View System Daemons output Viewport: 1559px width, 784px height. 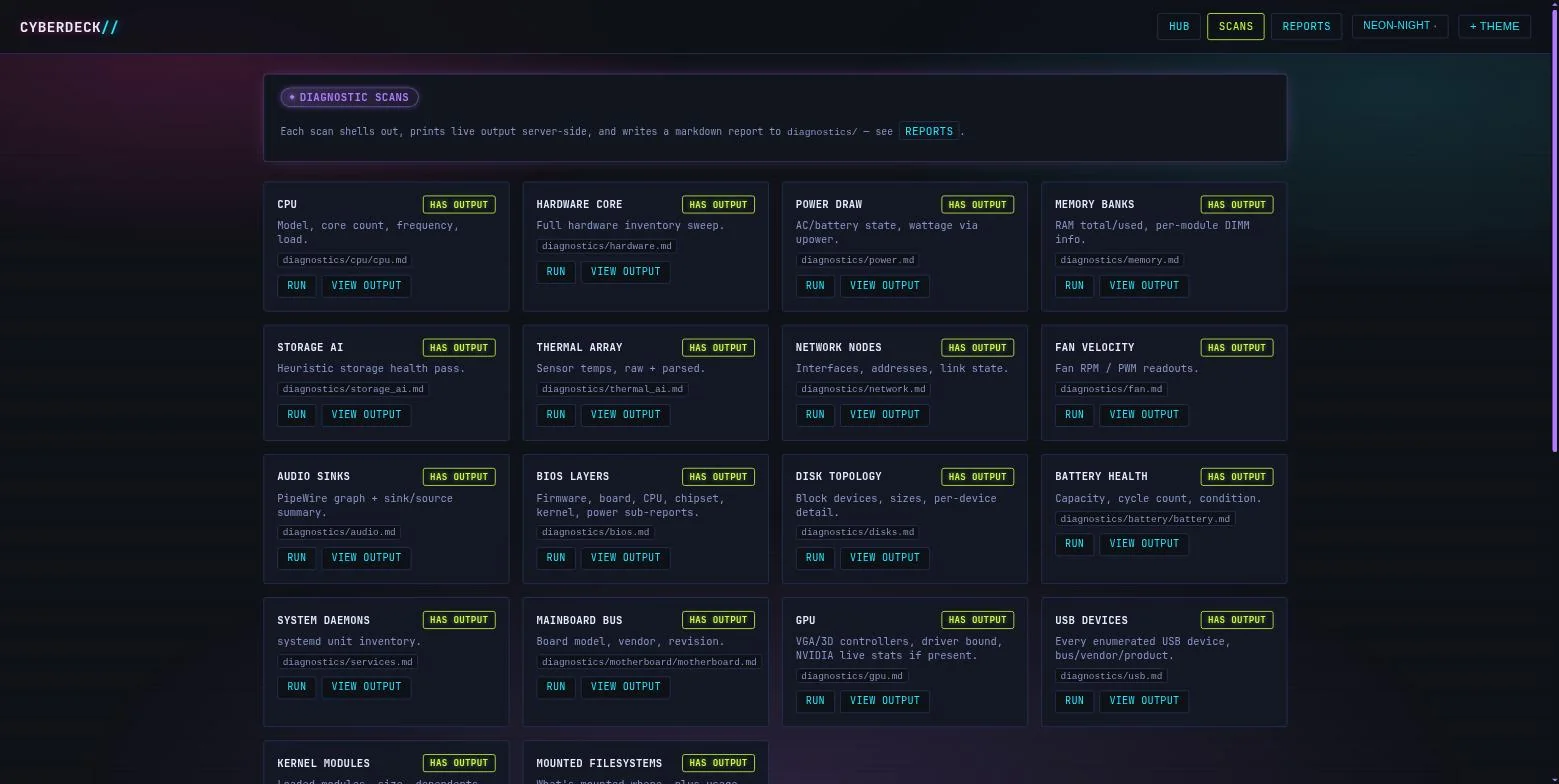[x=366, y=686]
